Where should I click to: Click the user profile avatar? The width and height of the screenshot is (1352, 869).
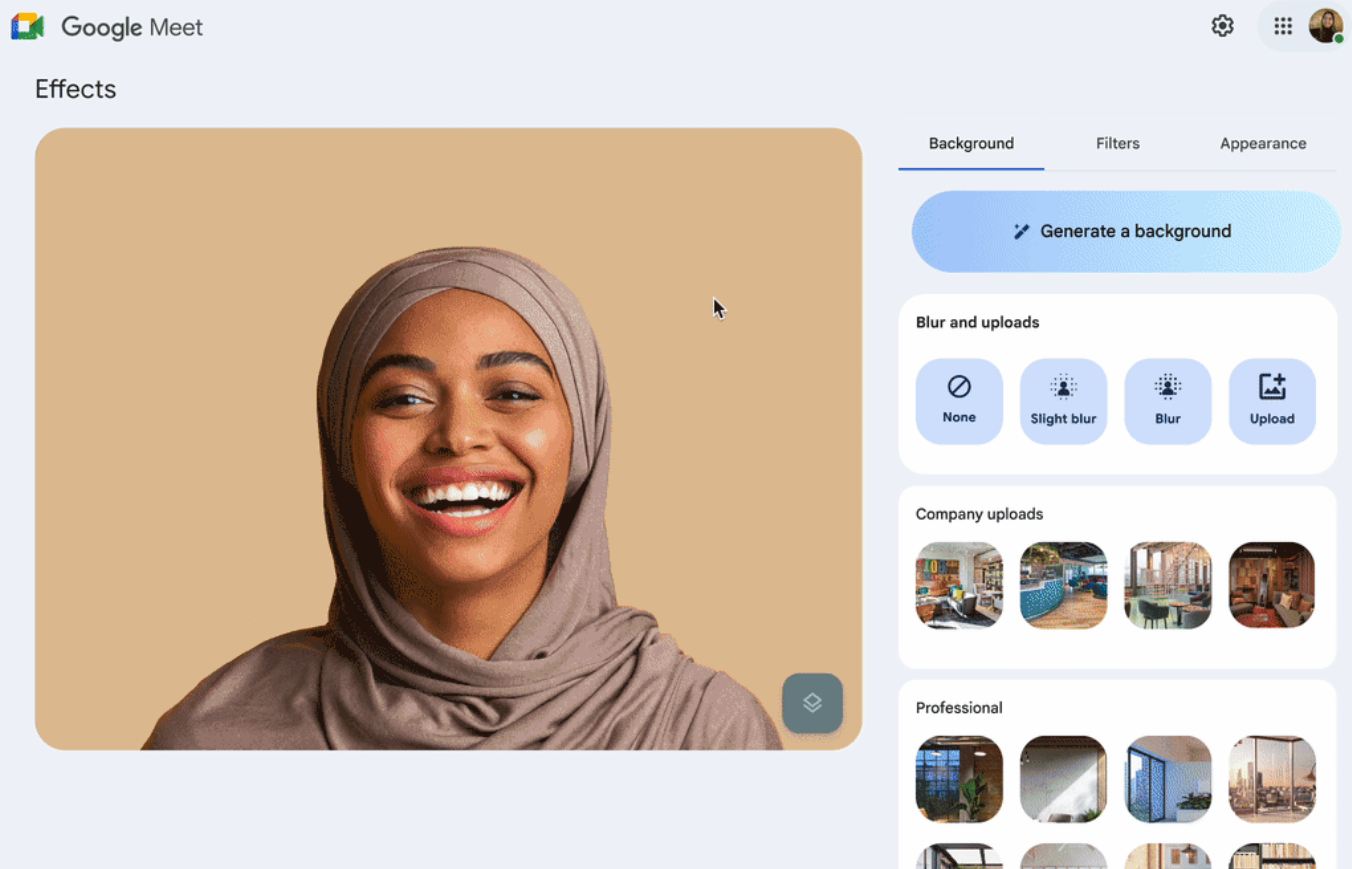pos(1326,26)
